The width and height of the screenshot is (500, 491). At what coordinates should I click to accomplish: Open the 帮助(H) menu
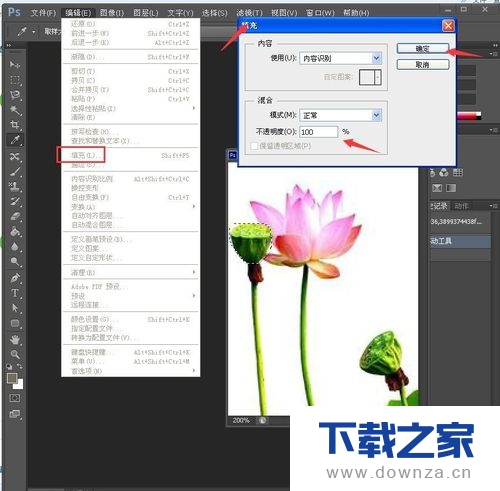click(x=356, y=13)
